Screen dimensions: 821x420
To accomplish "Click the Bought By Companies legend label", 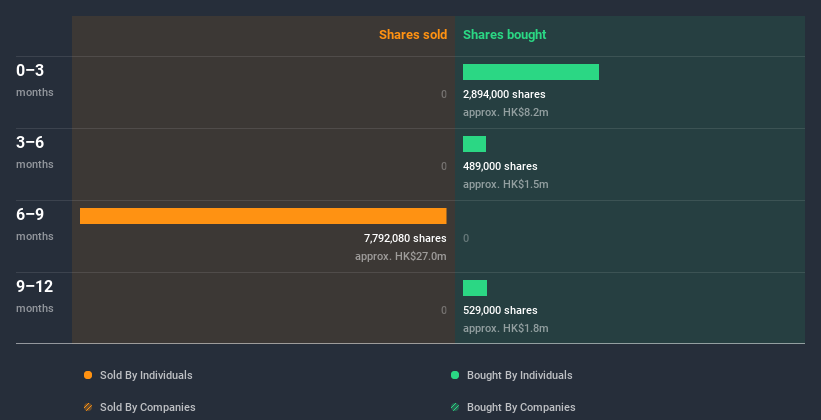I will click(521, 407).
